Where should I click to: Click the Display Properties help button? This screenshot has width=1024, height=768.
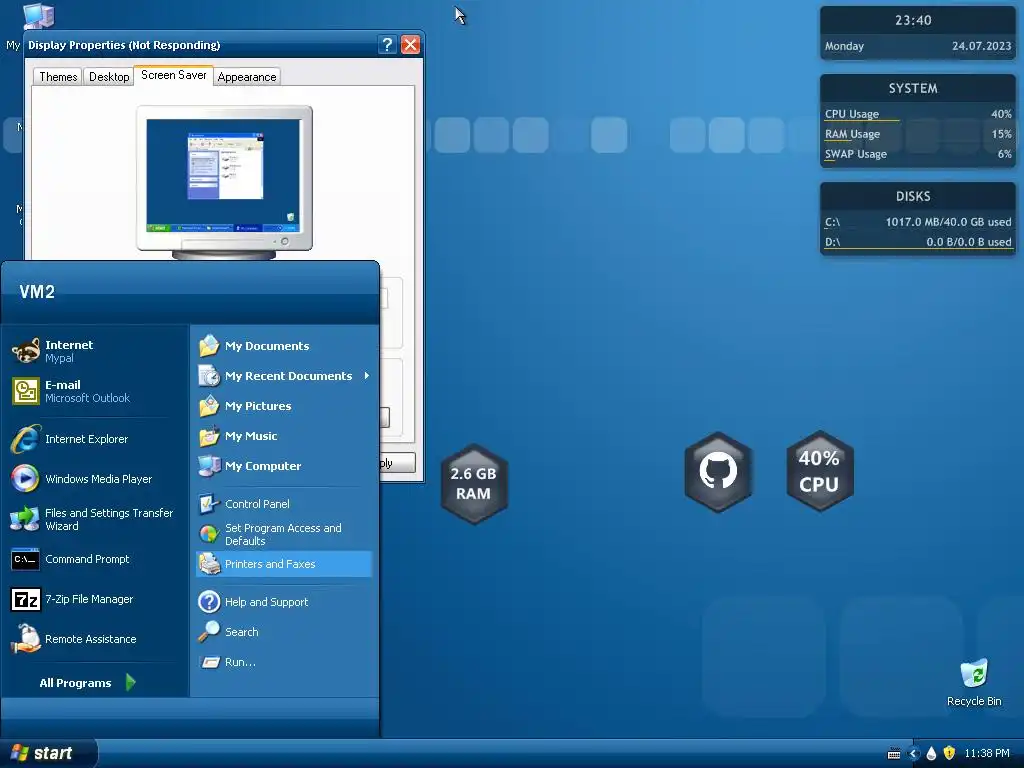(x=387, y=44)
